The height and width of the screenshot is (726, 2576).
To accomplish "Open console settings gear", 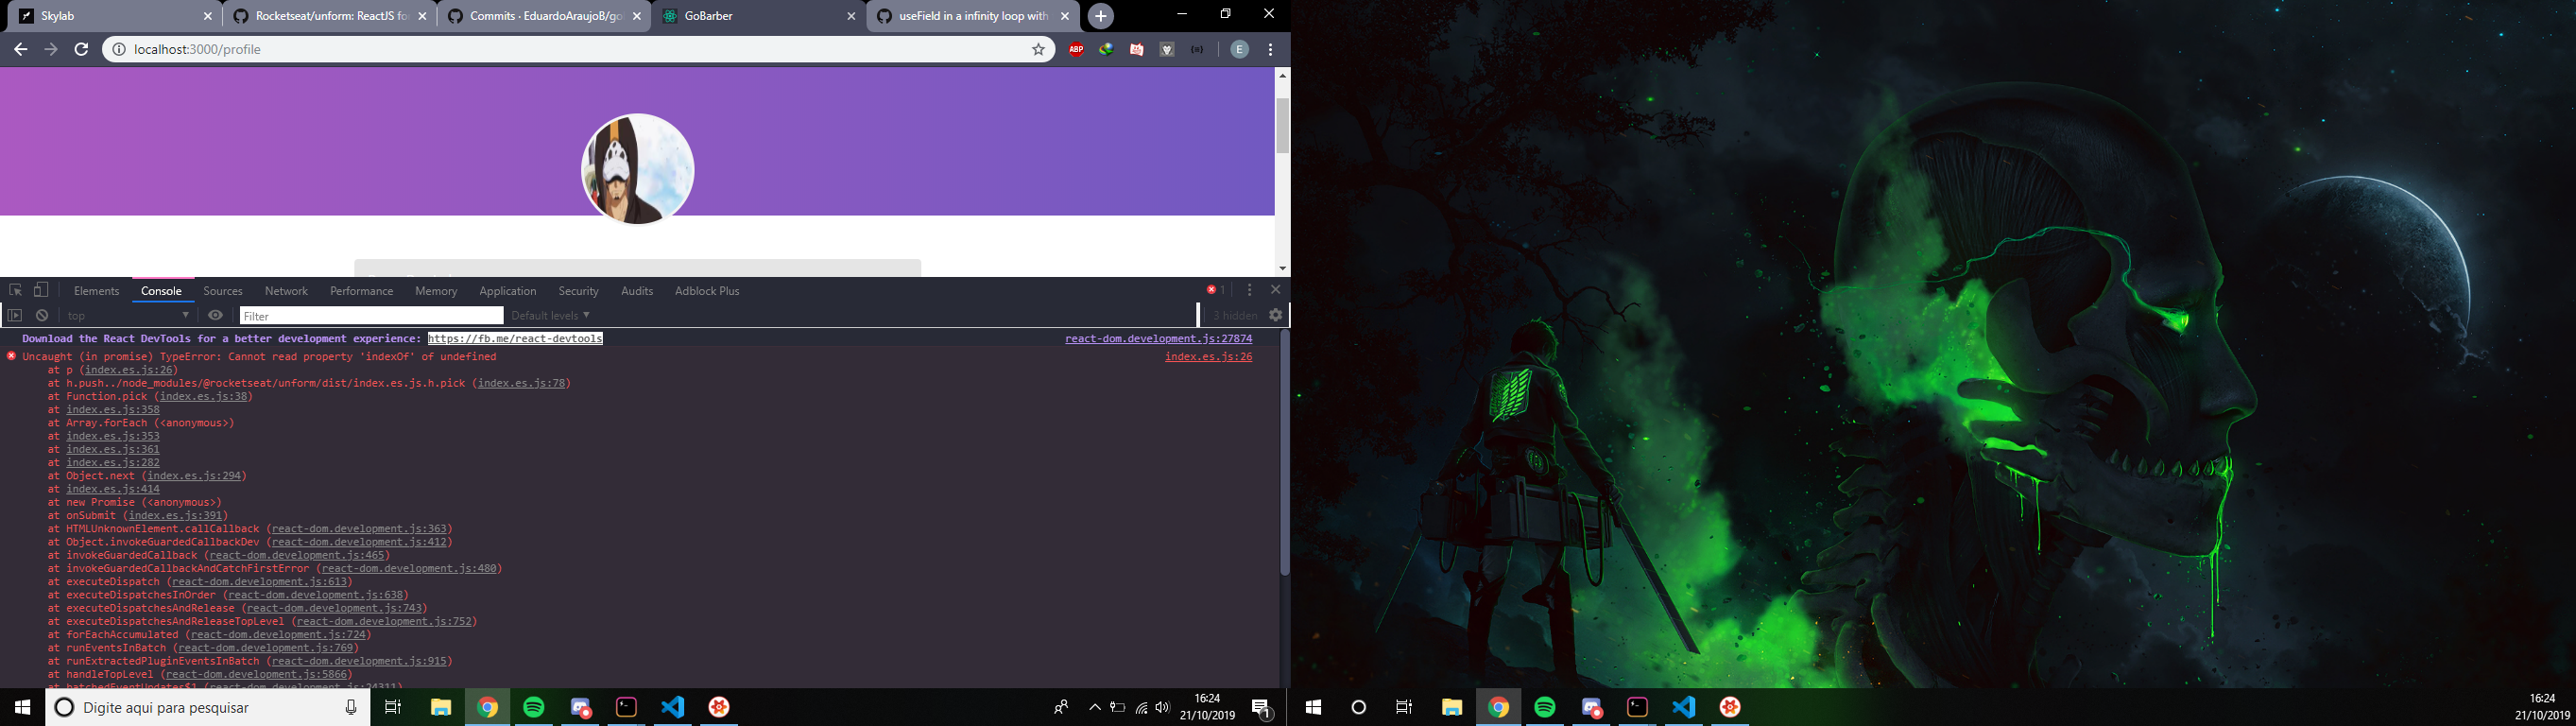I will tap(1276, 315).
